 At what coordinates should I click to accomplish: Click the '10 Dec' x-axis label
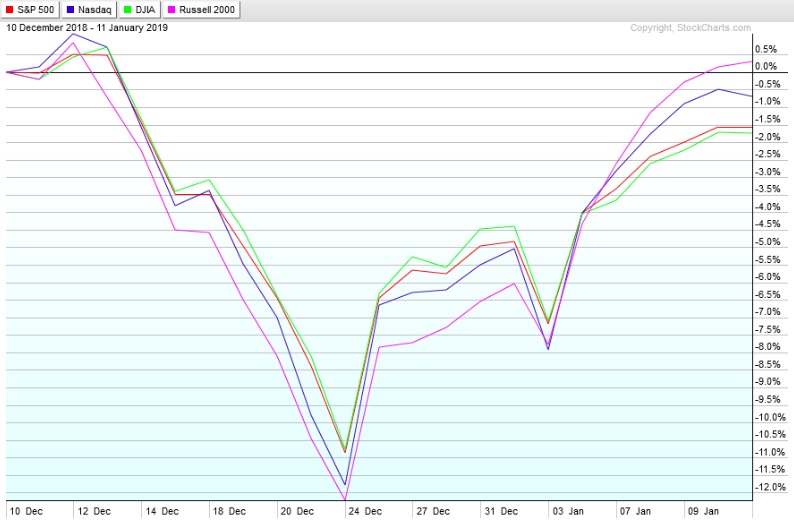[x=26, y=511]
